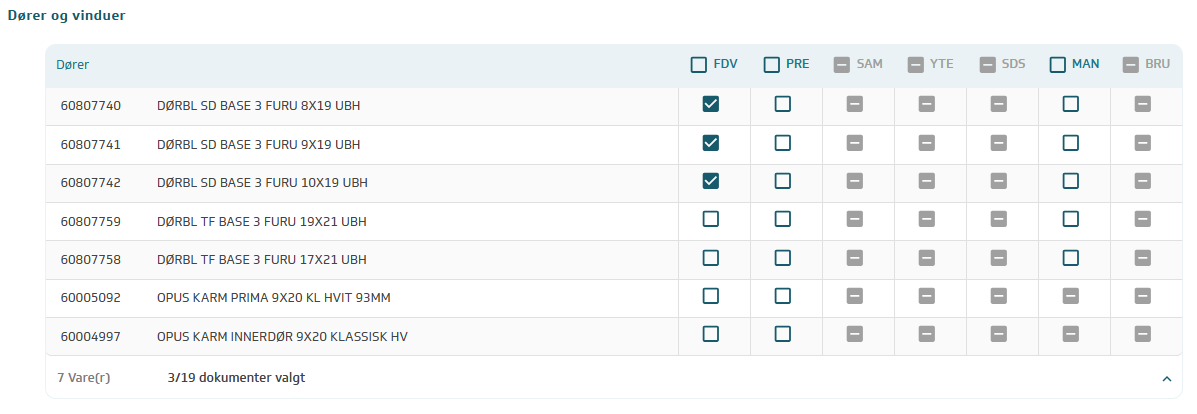Check PRE for product 60807740
Viewport: 1197px width, 414px height.
pos(783,104)
